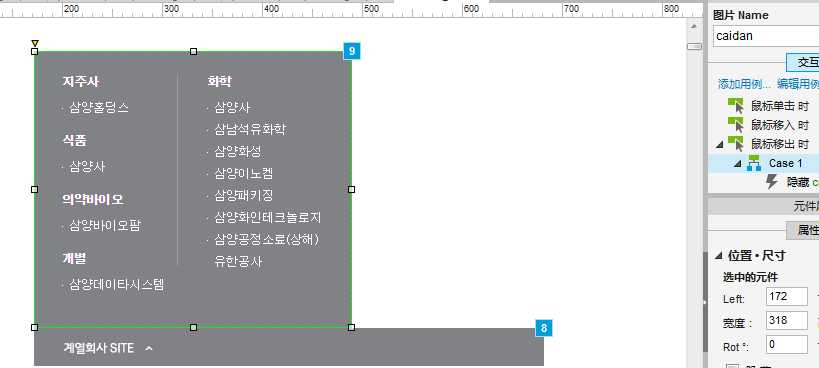819x368 pixels.
Task: Click the 鼠标移入 时 event icon
Action: (735, 124)
